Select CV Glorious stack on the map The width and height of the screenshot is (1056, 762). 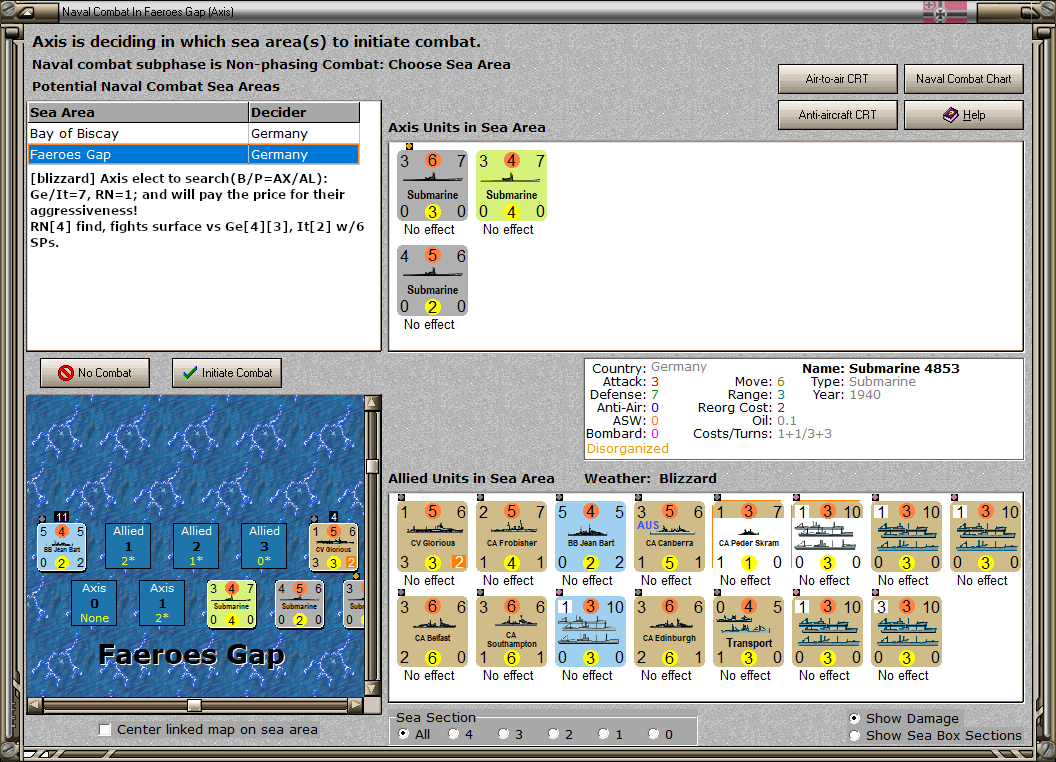point(333,546)
